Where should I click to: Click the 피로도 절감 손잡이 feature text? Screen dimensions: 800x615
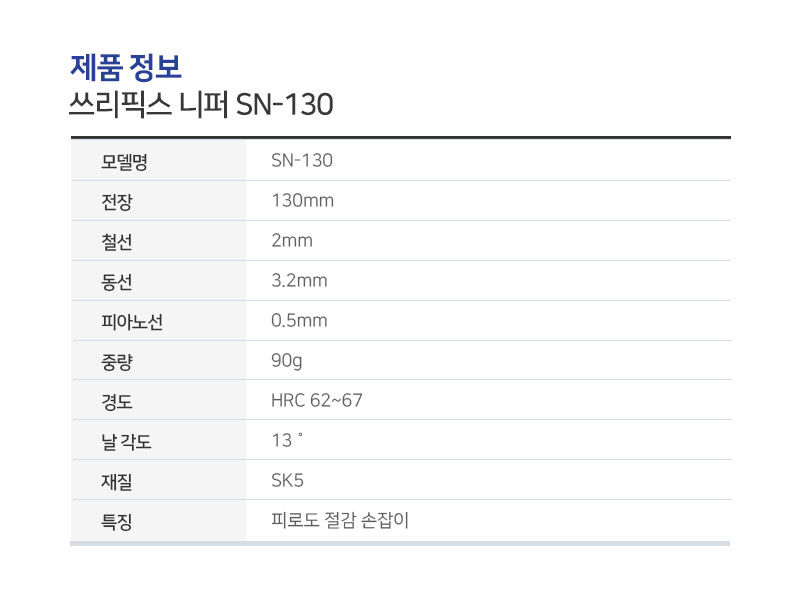(340, 520)
